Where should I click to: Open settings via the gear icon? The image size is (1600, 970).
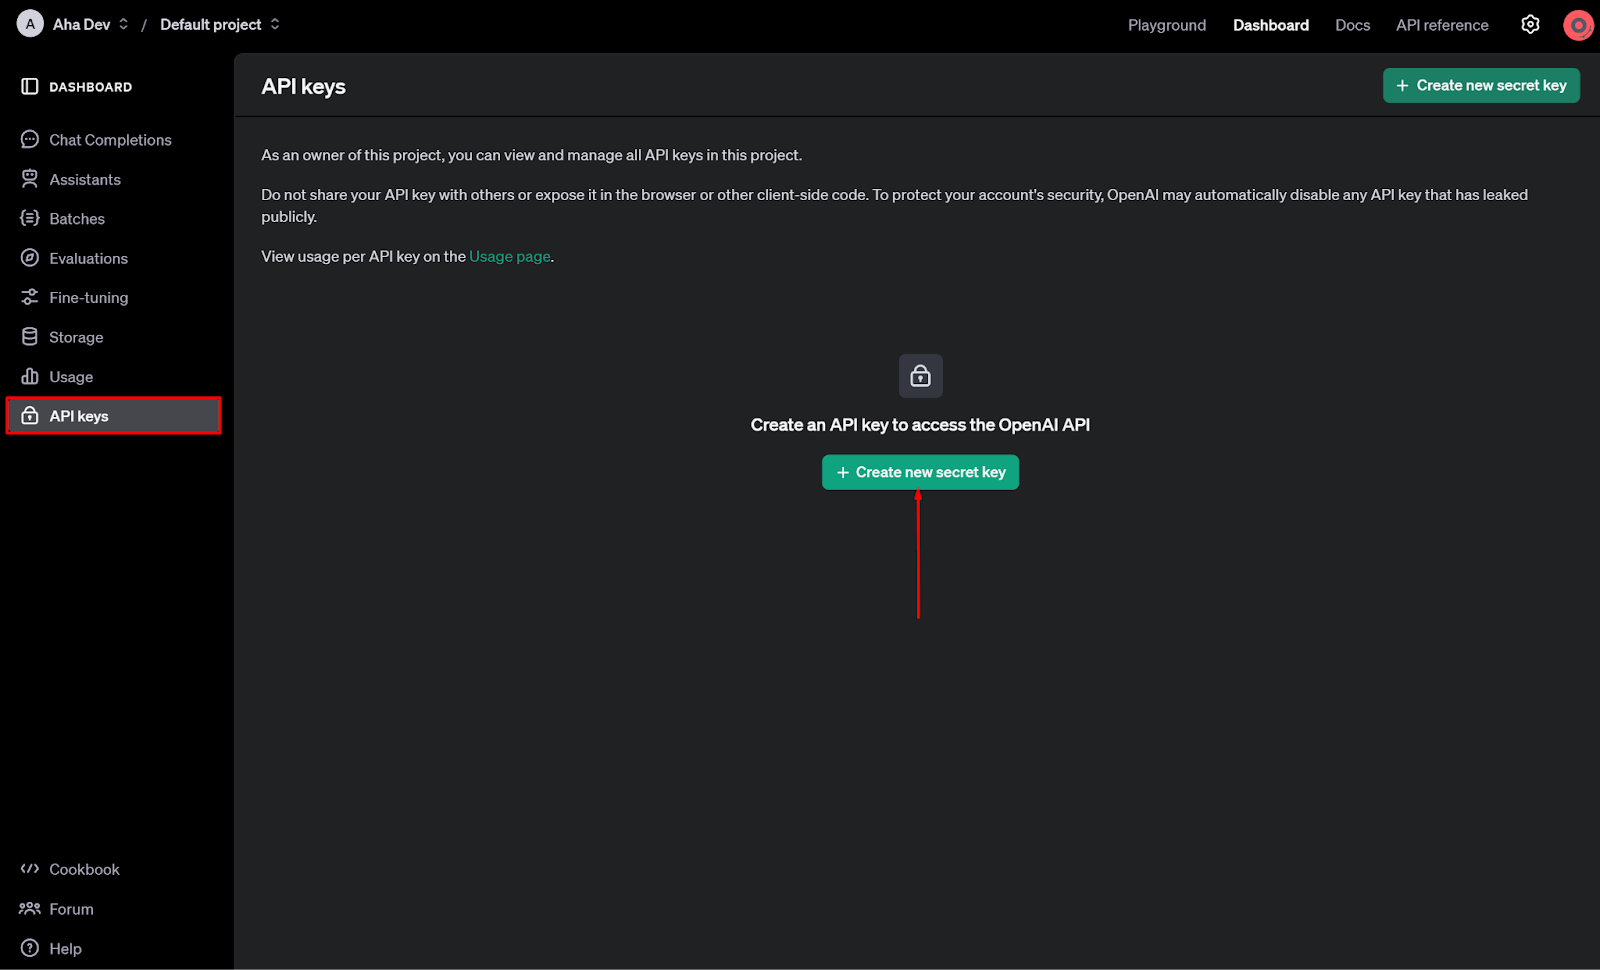1530,24
